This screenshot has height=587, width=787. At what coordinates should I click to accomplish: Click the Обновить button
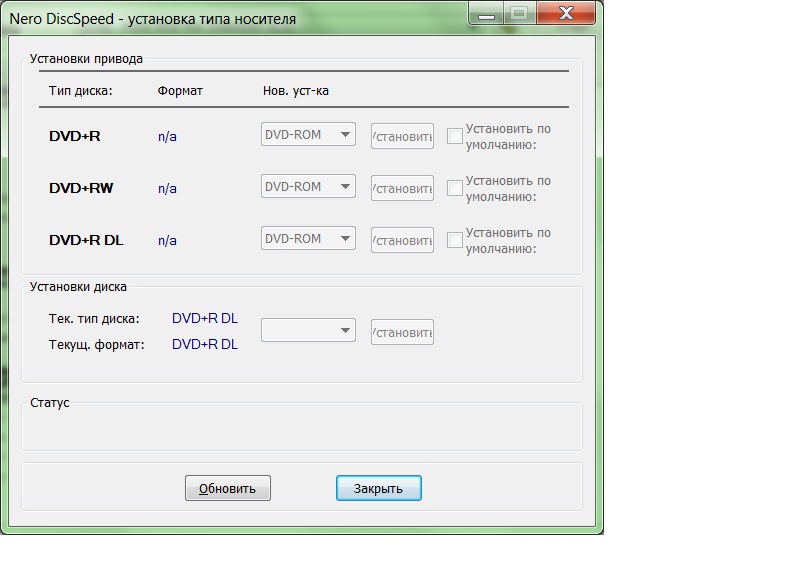(x=228, y=489)
